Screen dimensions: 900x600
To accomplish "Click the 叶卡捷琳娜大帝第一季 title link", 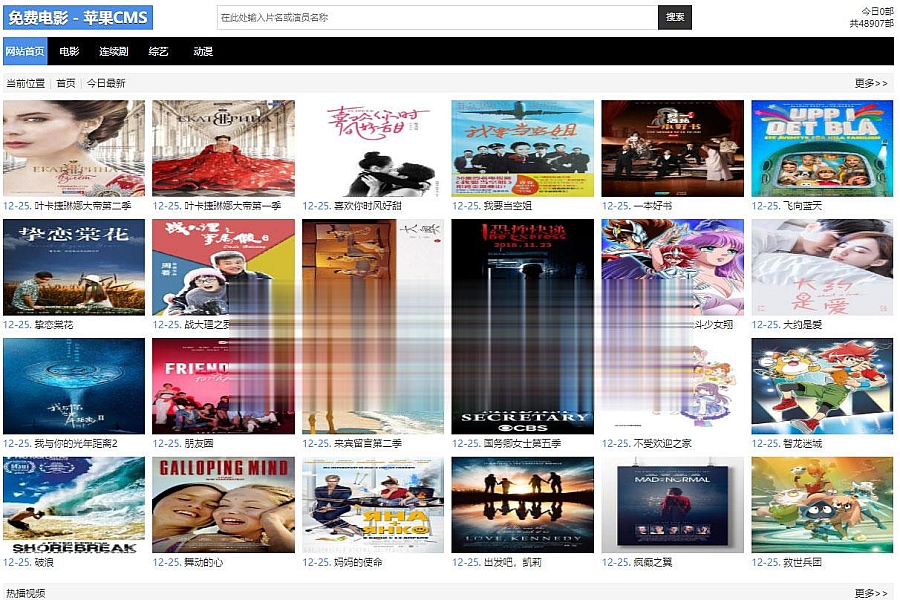I will click(x=232, y=206).
